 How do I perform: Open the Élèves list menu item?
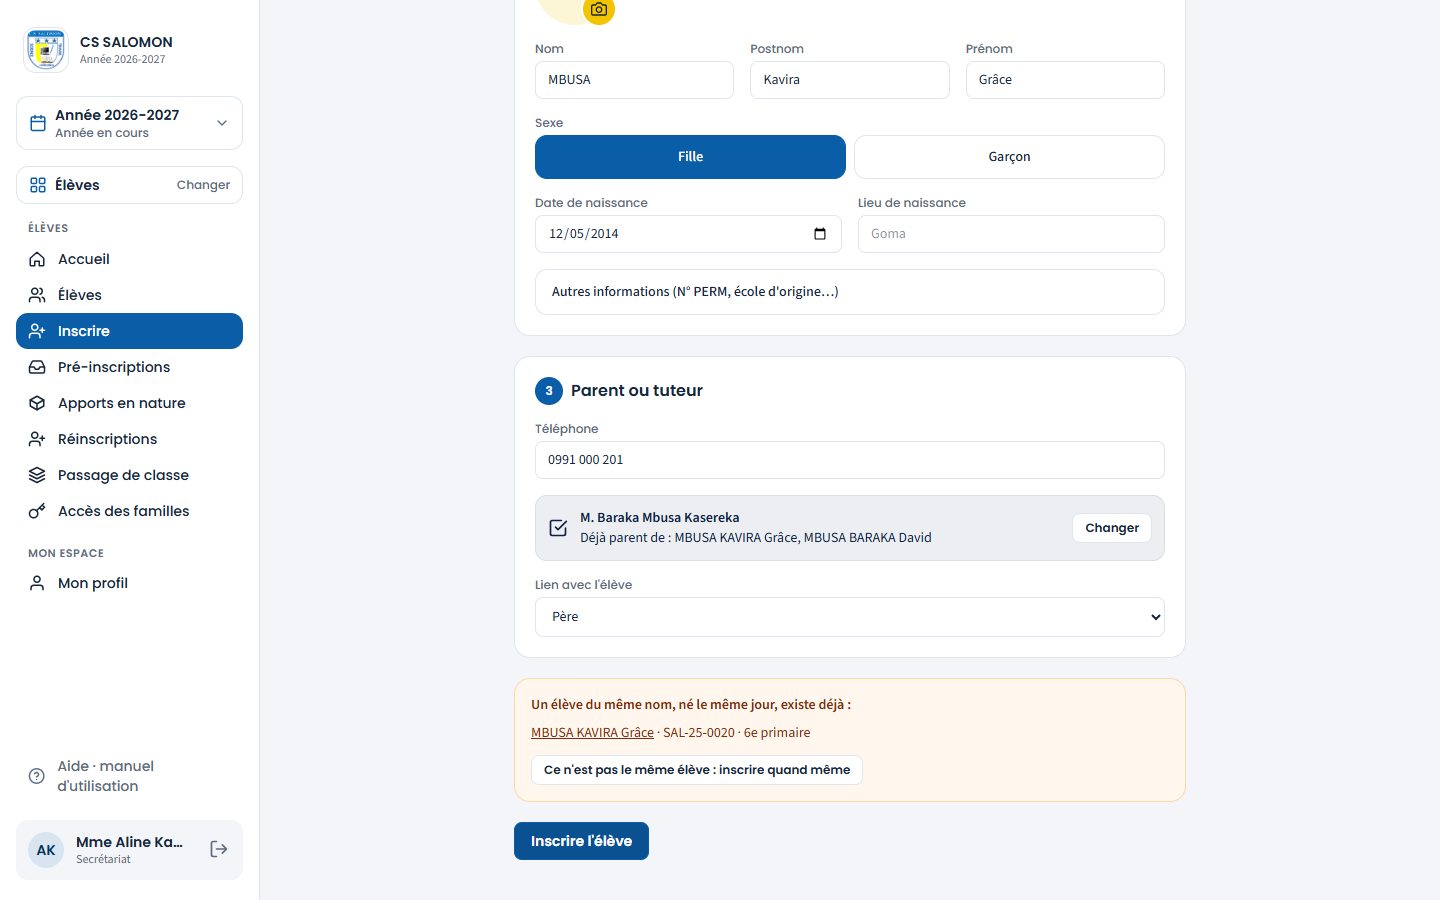pyautogui.click(x=129, y=295)
